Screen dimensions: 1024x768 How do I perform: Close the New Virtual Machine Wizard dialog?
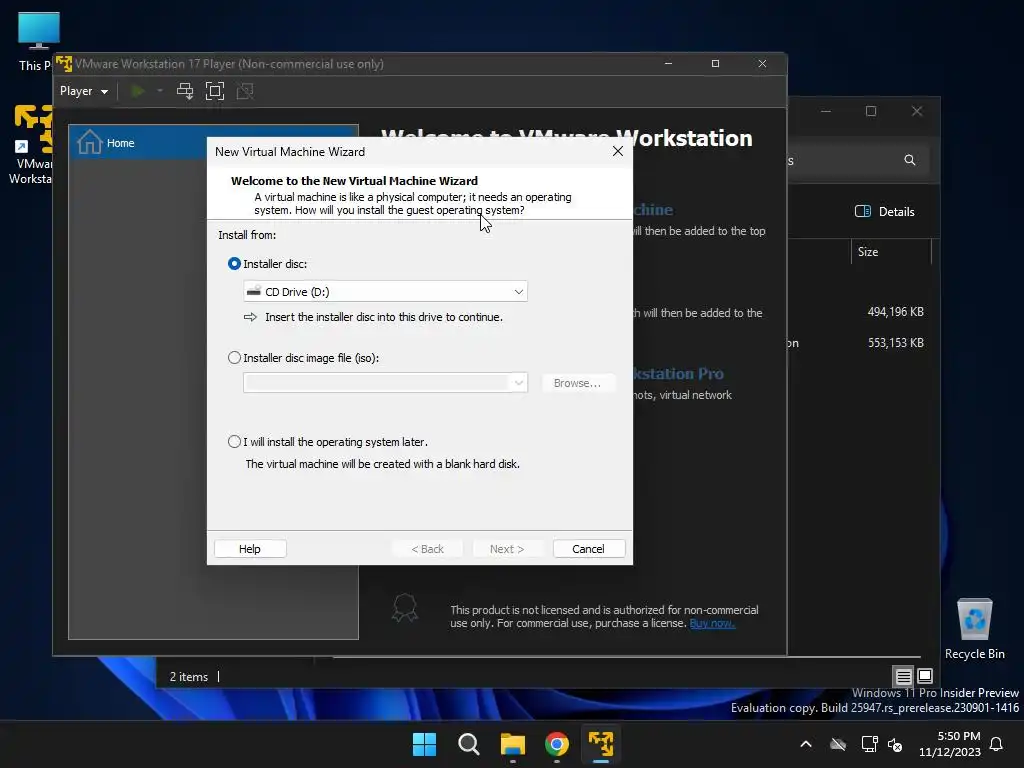(x=617, y=152)
